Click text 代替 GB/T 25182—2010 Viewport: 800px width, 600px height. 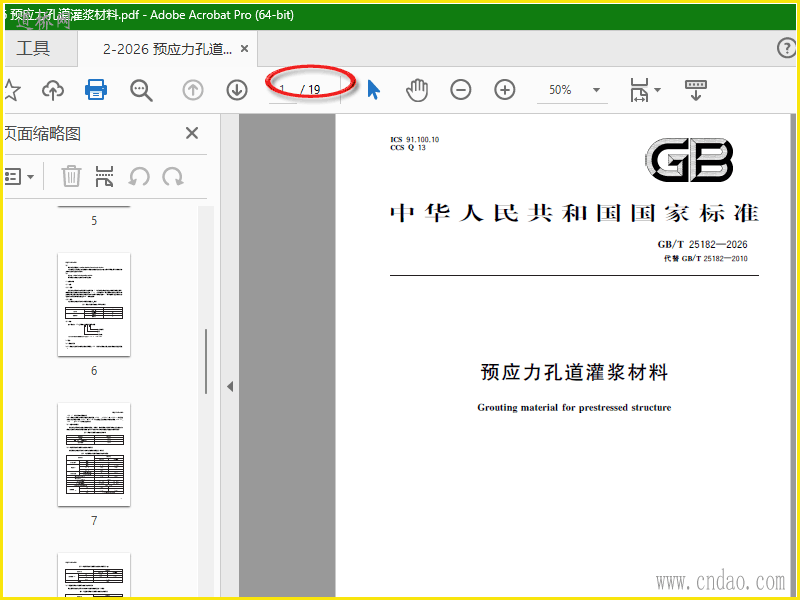coord(706,259)
